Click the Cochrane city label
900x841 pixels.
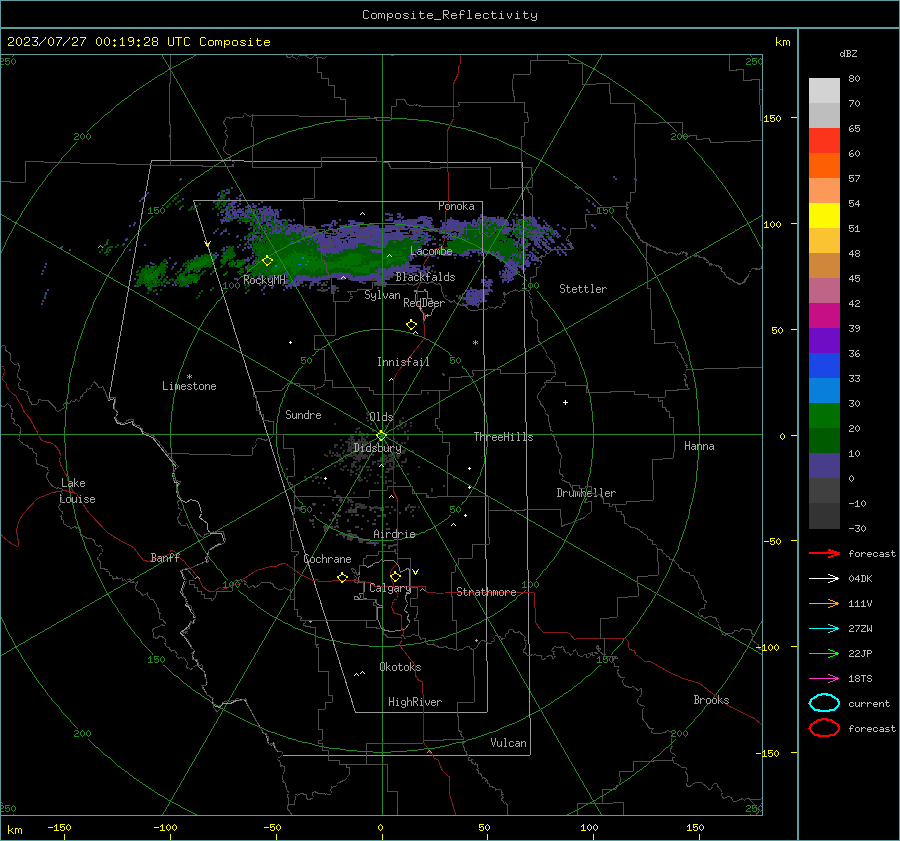327,559
